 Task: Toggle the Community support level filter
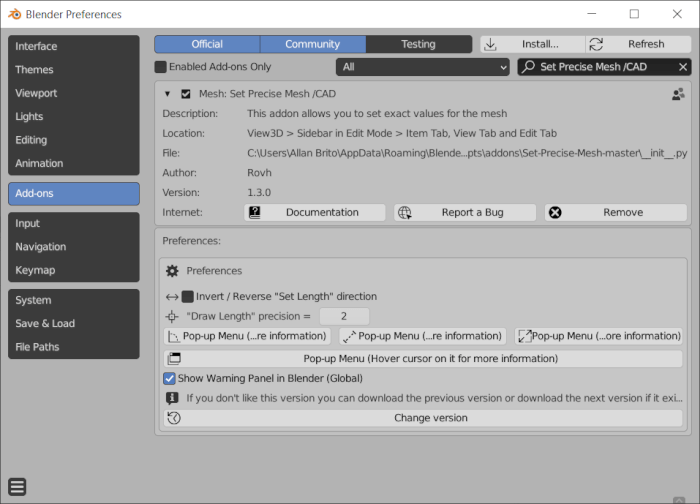[313, 44]
